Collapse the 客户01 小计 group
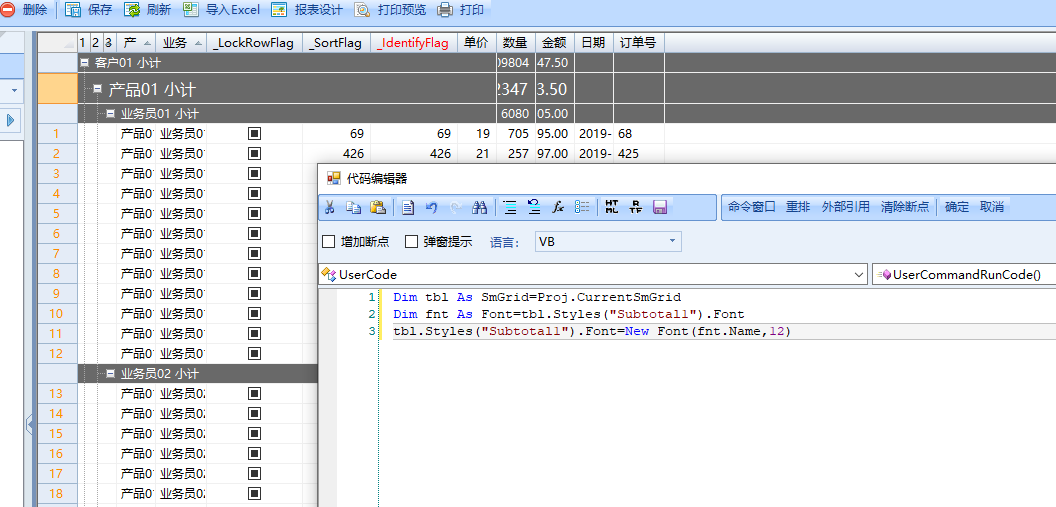This screenshot has width=1056, height=507. pos(85,63)
